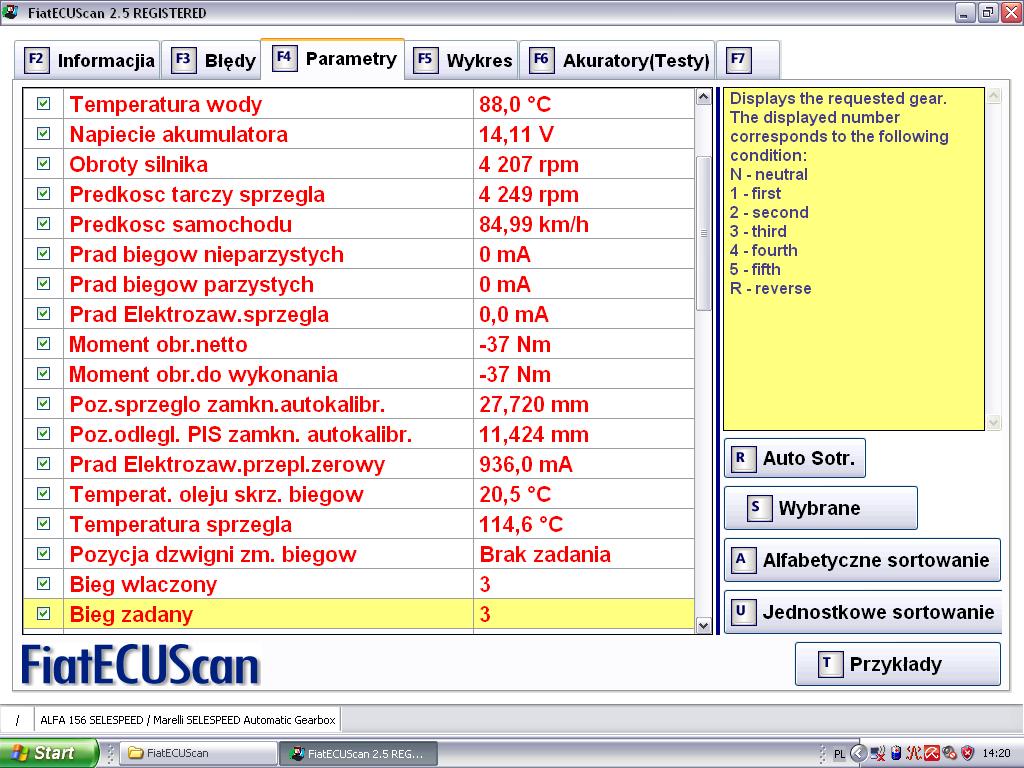
Task: Click the 936,0 mA value cell
Action: coord(584,464)
